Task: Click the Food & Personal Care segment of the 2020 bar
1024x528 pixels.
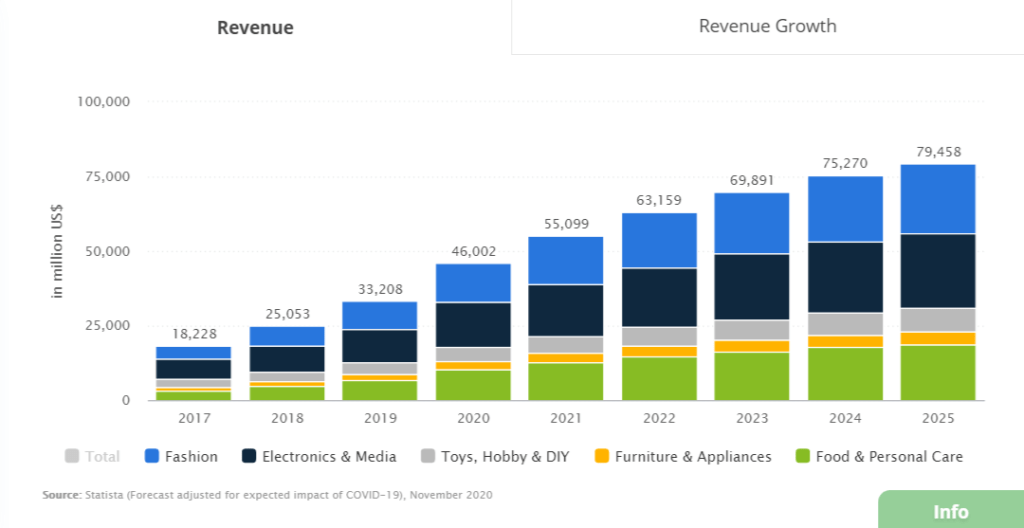Action: pyautogui.click(x=473, y=386)
